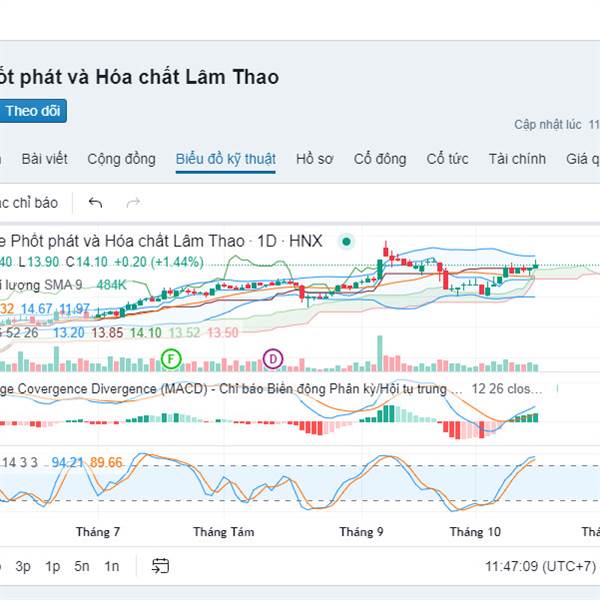Click the purple D dividend marker

pos(273,359)
